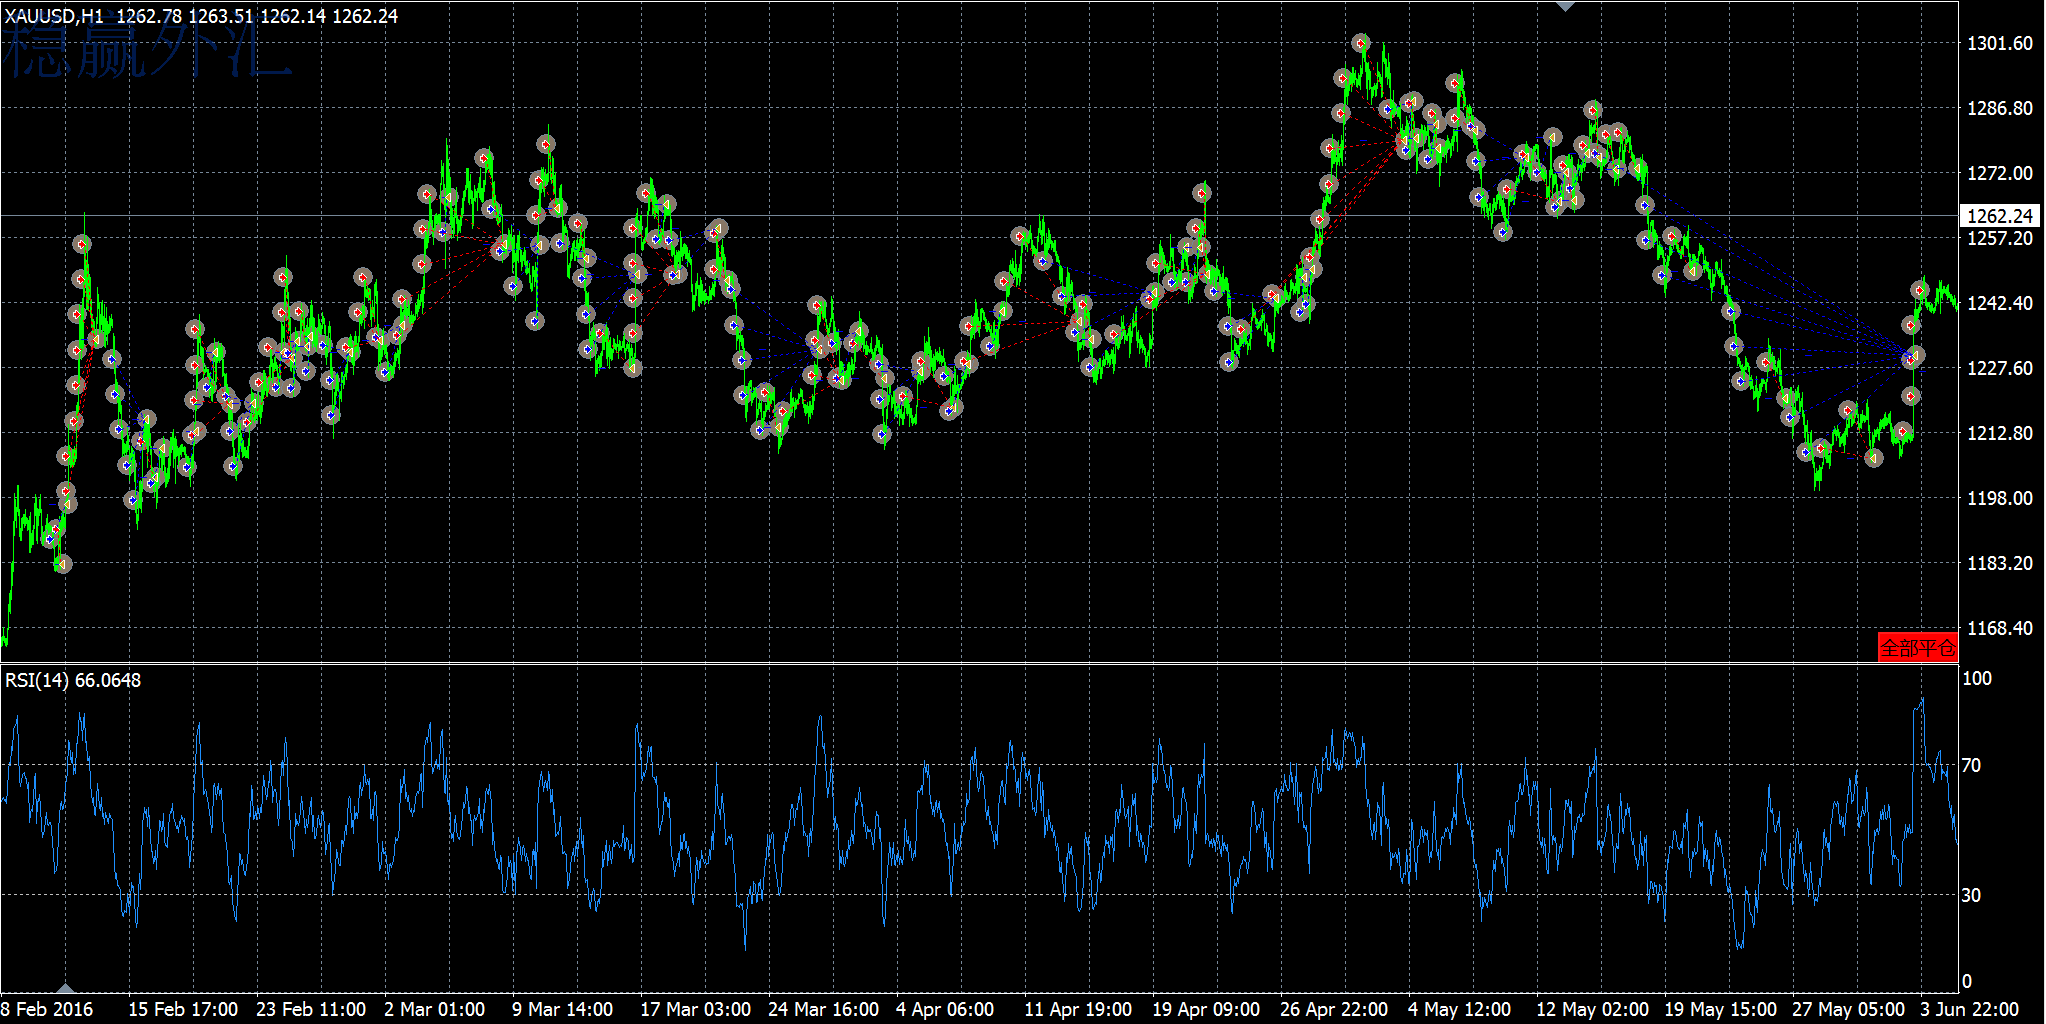The image size is (2046, 1024).
Task: Click the RSI(14) 66.0648 indicator label
Action: pos(73,680)
